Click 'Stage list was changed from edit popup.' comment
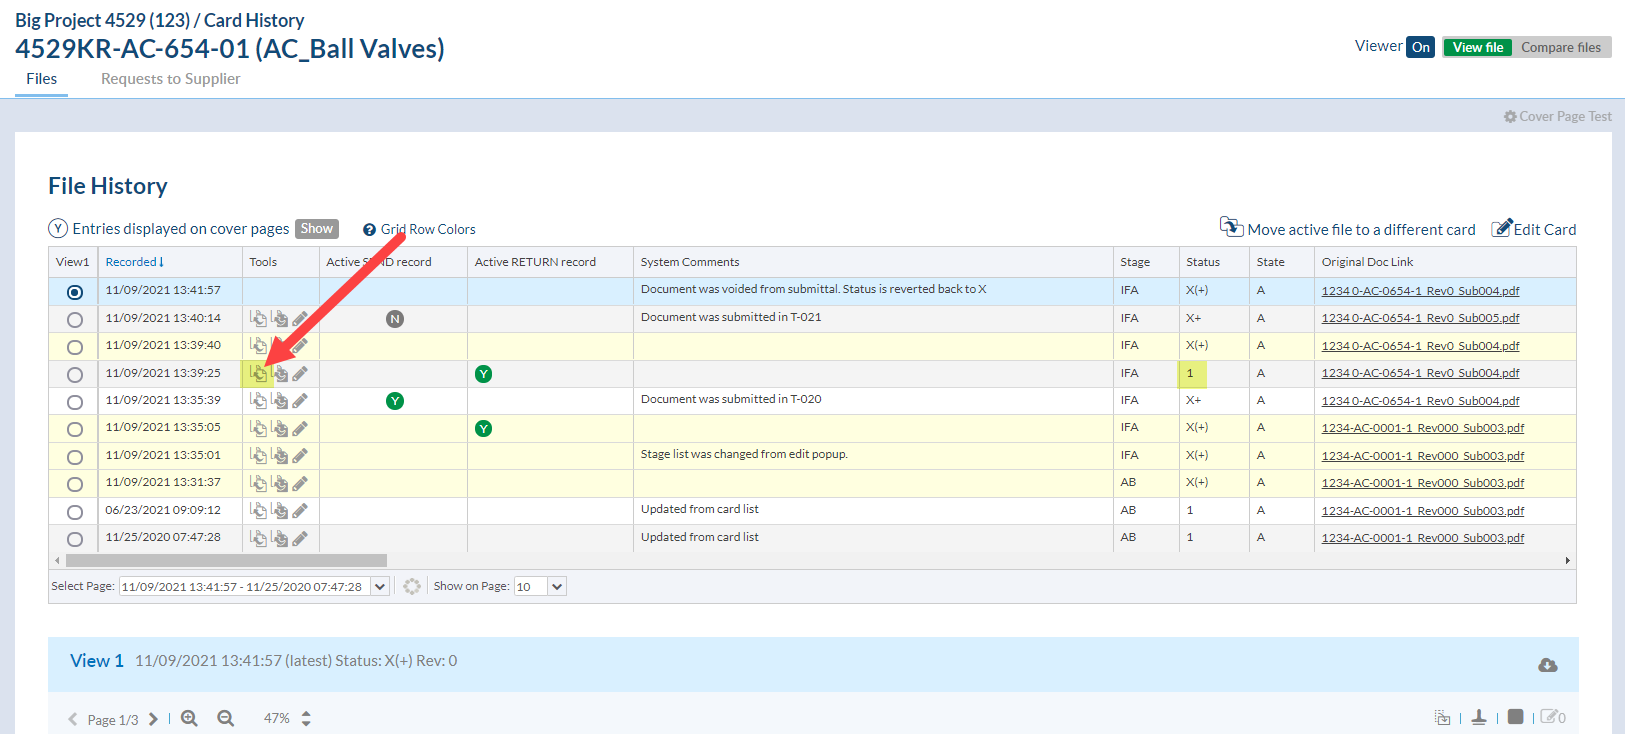The width and height of the screenshot is (1625, 734). [744, 454]
